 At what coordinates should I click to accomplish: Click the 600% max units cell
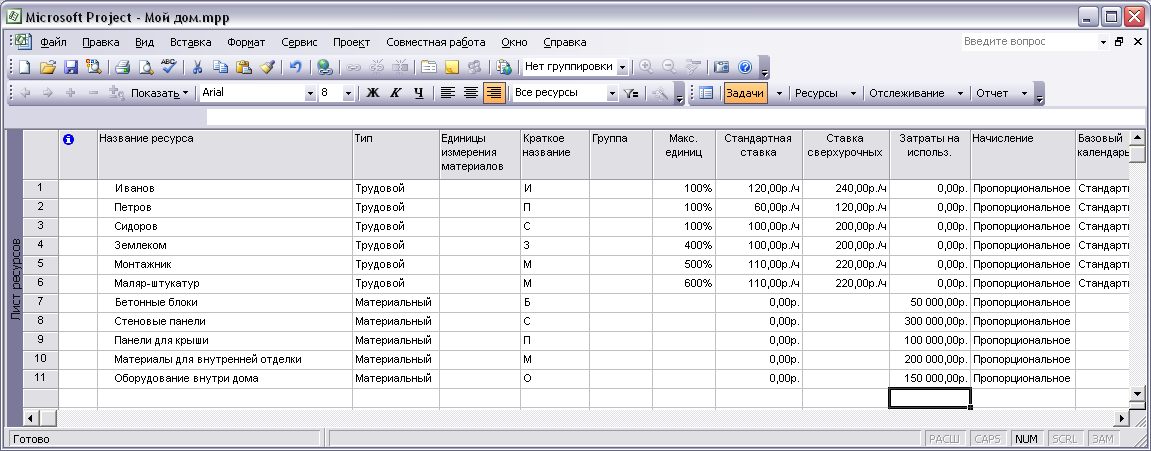click(684, 284)
